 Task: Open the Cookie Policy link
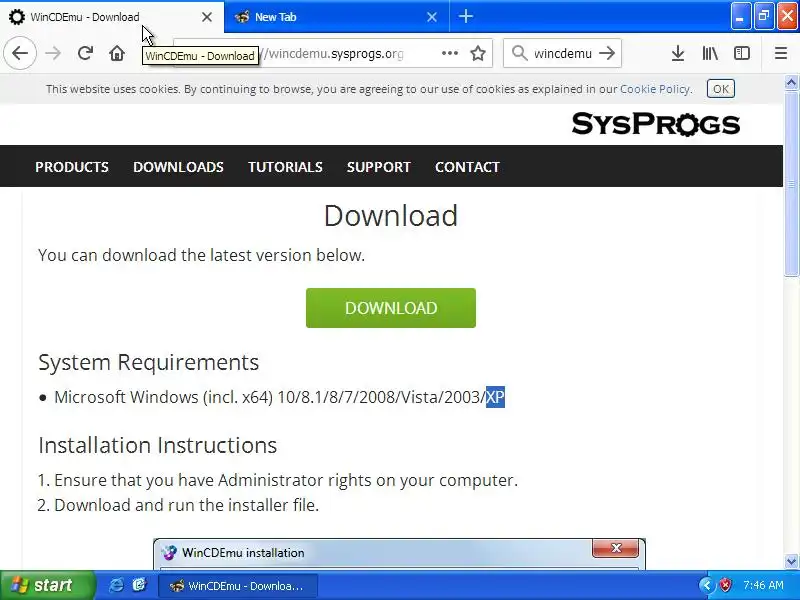(x=655, y=89)
